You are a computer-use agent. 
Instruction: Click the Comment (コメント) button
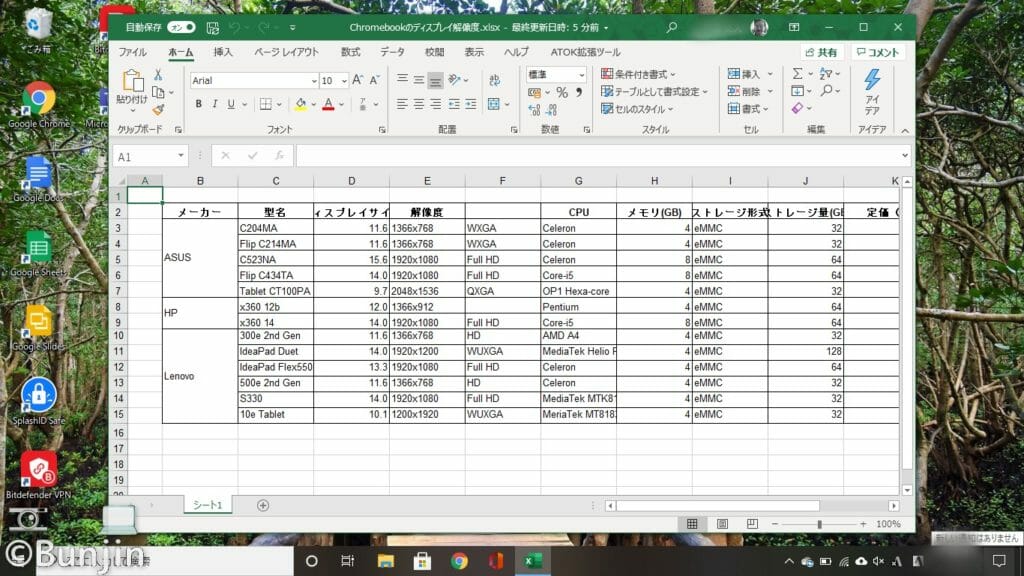tap(878, 52)
